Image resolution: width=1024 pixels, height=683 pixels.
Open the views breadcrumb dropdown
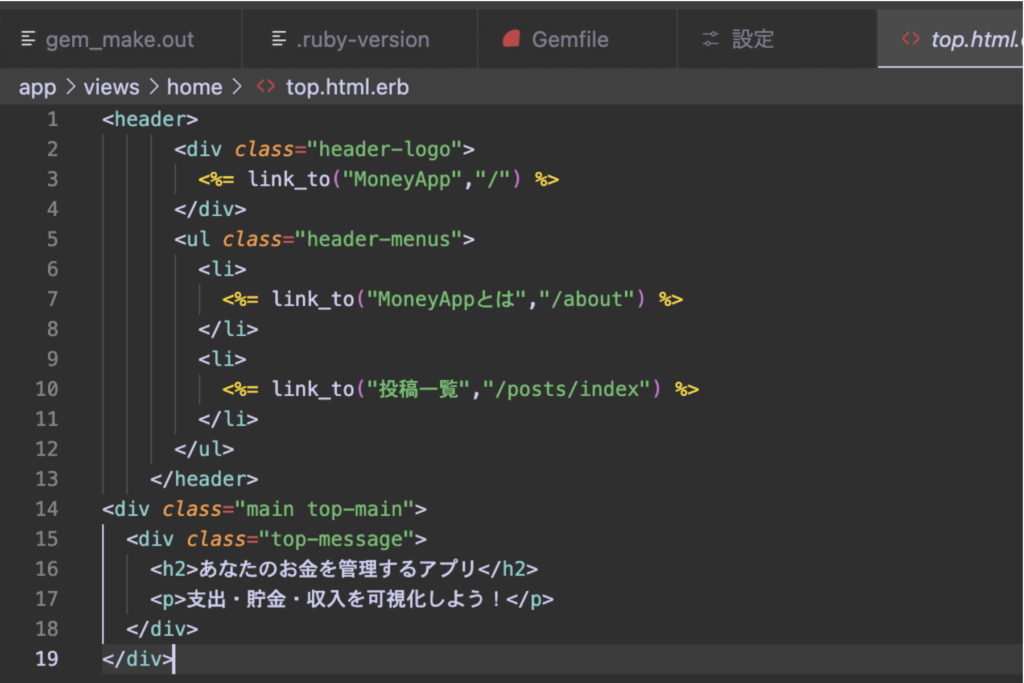[111, 87]
